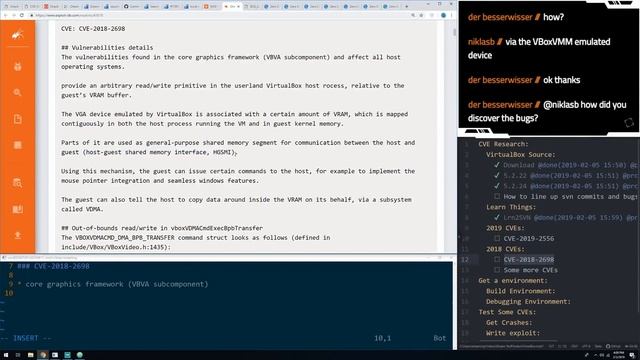Open a new browser tab with plus

(x=406, y=7)
